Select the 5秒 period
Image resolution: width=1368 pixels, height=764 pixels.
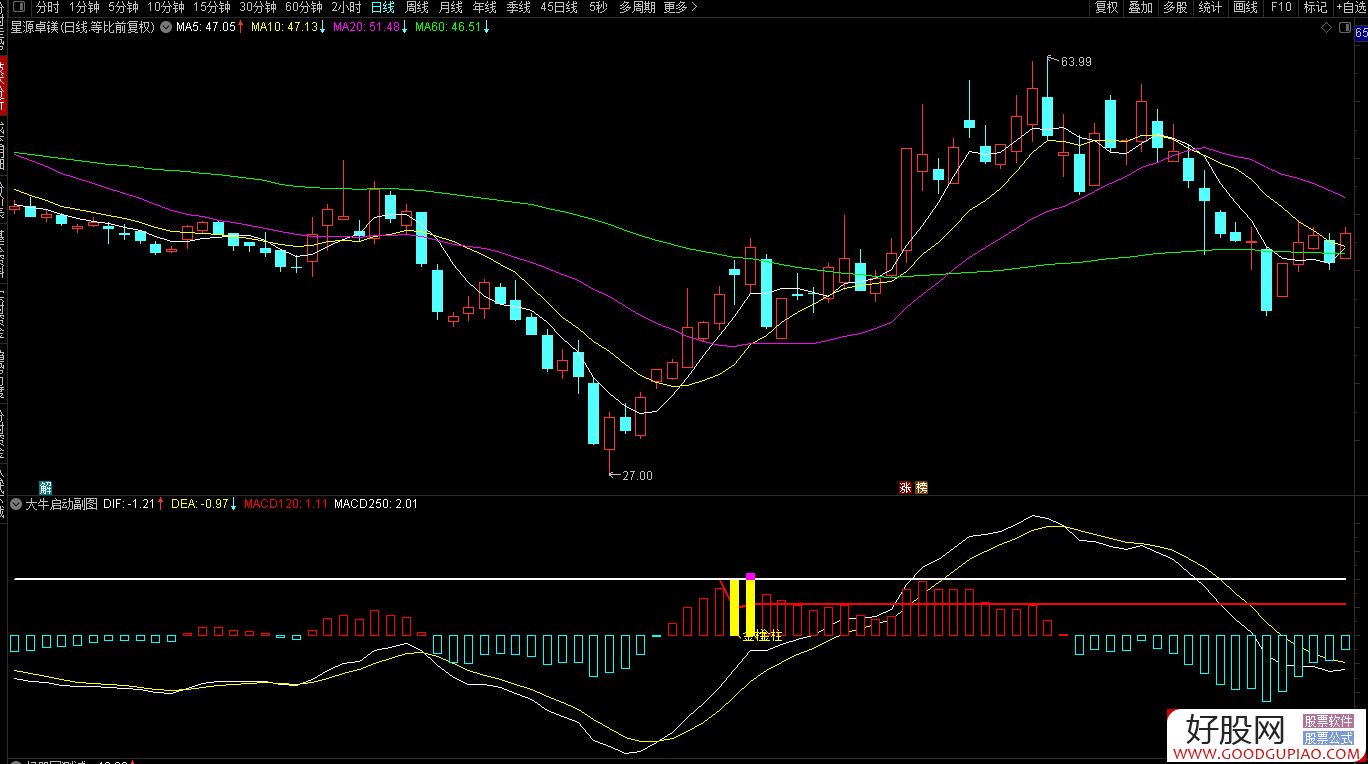tap(598, 7)
